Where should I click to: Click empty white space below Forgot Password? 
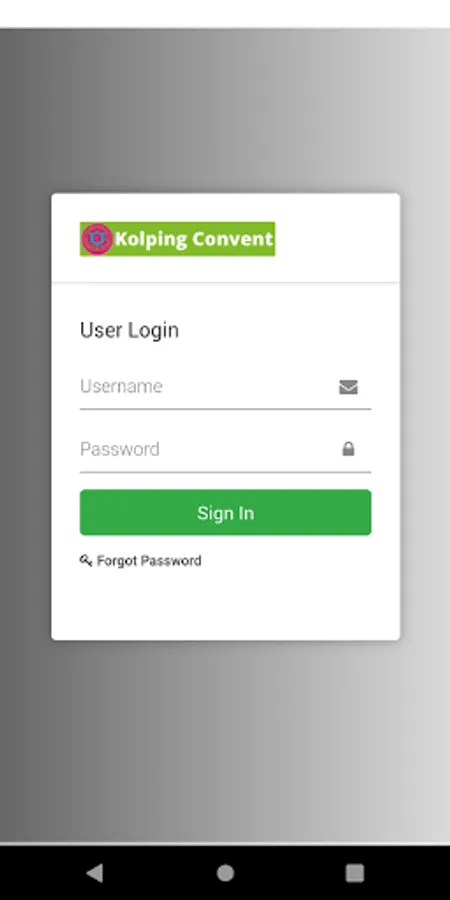click(x=226, y=603)
